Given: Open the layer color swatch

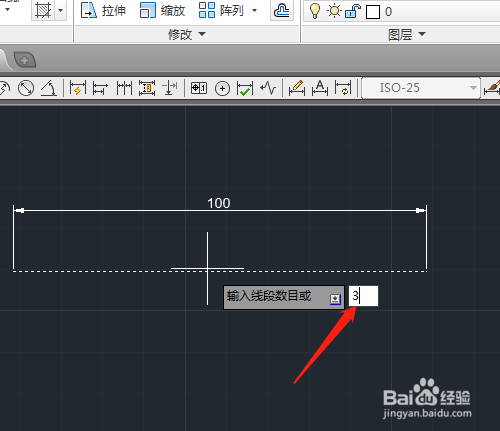Looking at the screenshot, I should [373, 12].
